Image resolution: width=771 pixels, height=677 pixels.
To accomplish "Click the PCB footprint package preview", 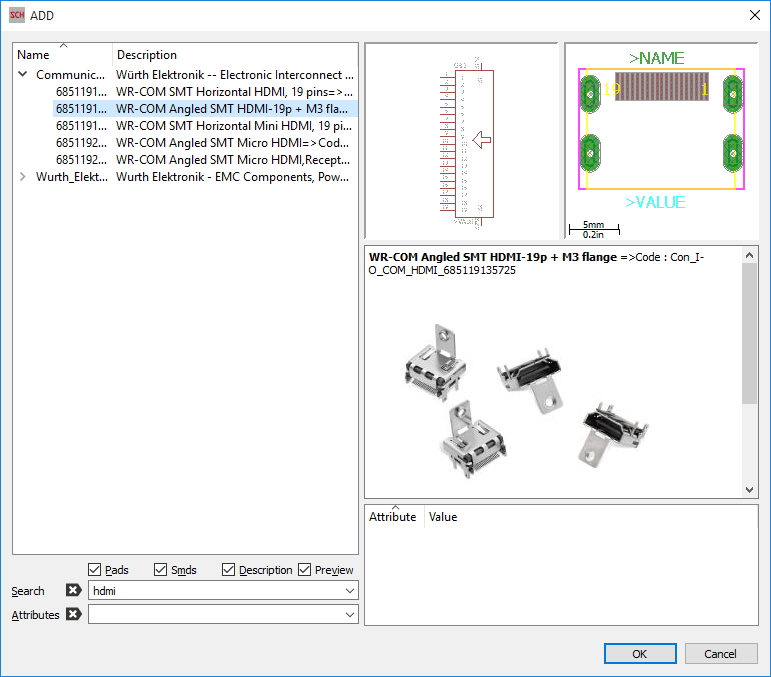I will click(661, 142).
